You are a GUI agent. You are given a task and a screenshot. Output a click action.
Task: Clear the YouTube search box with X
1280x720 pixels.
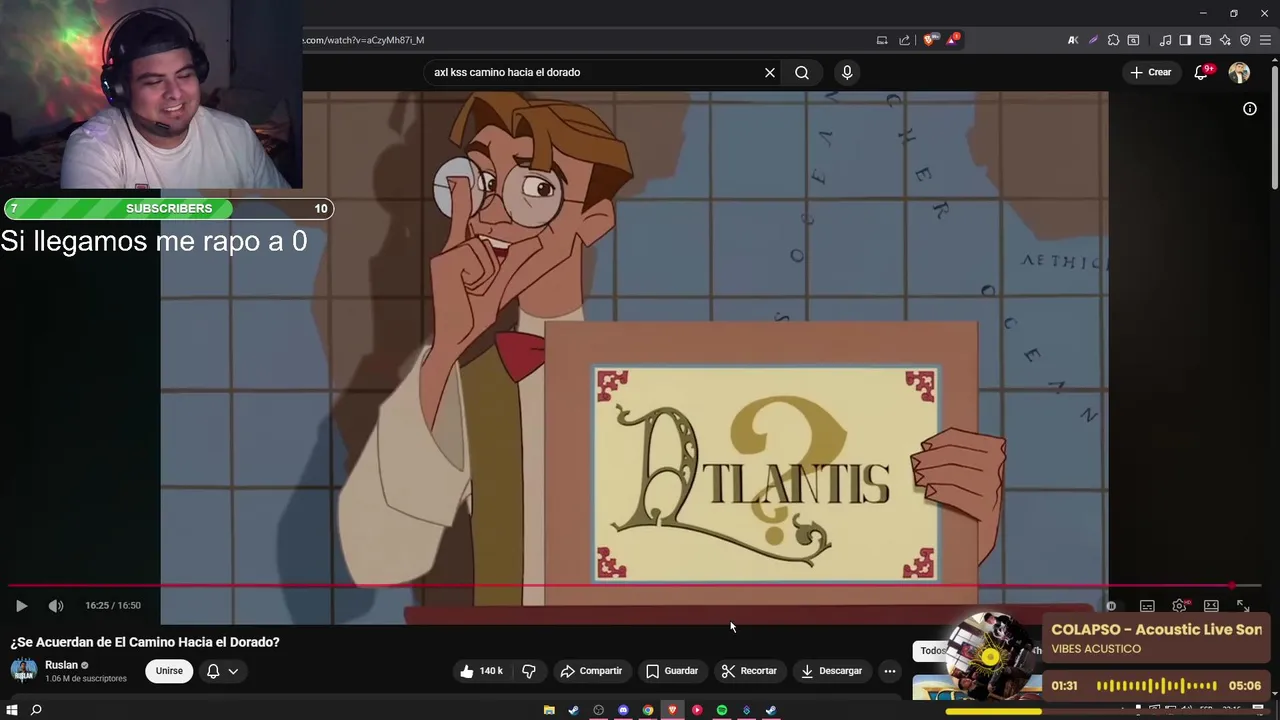(x=770, y=72)
